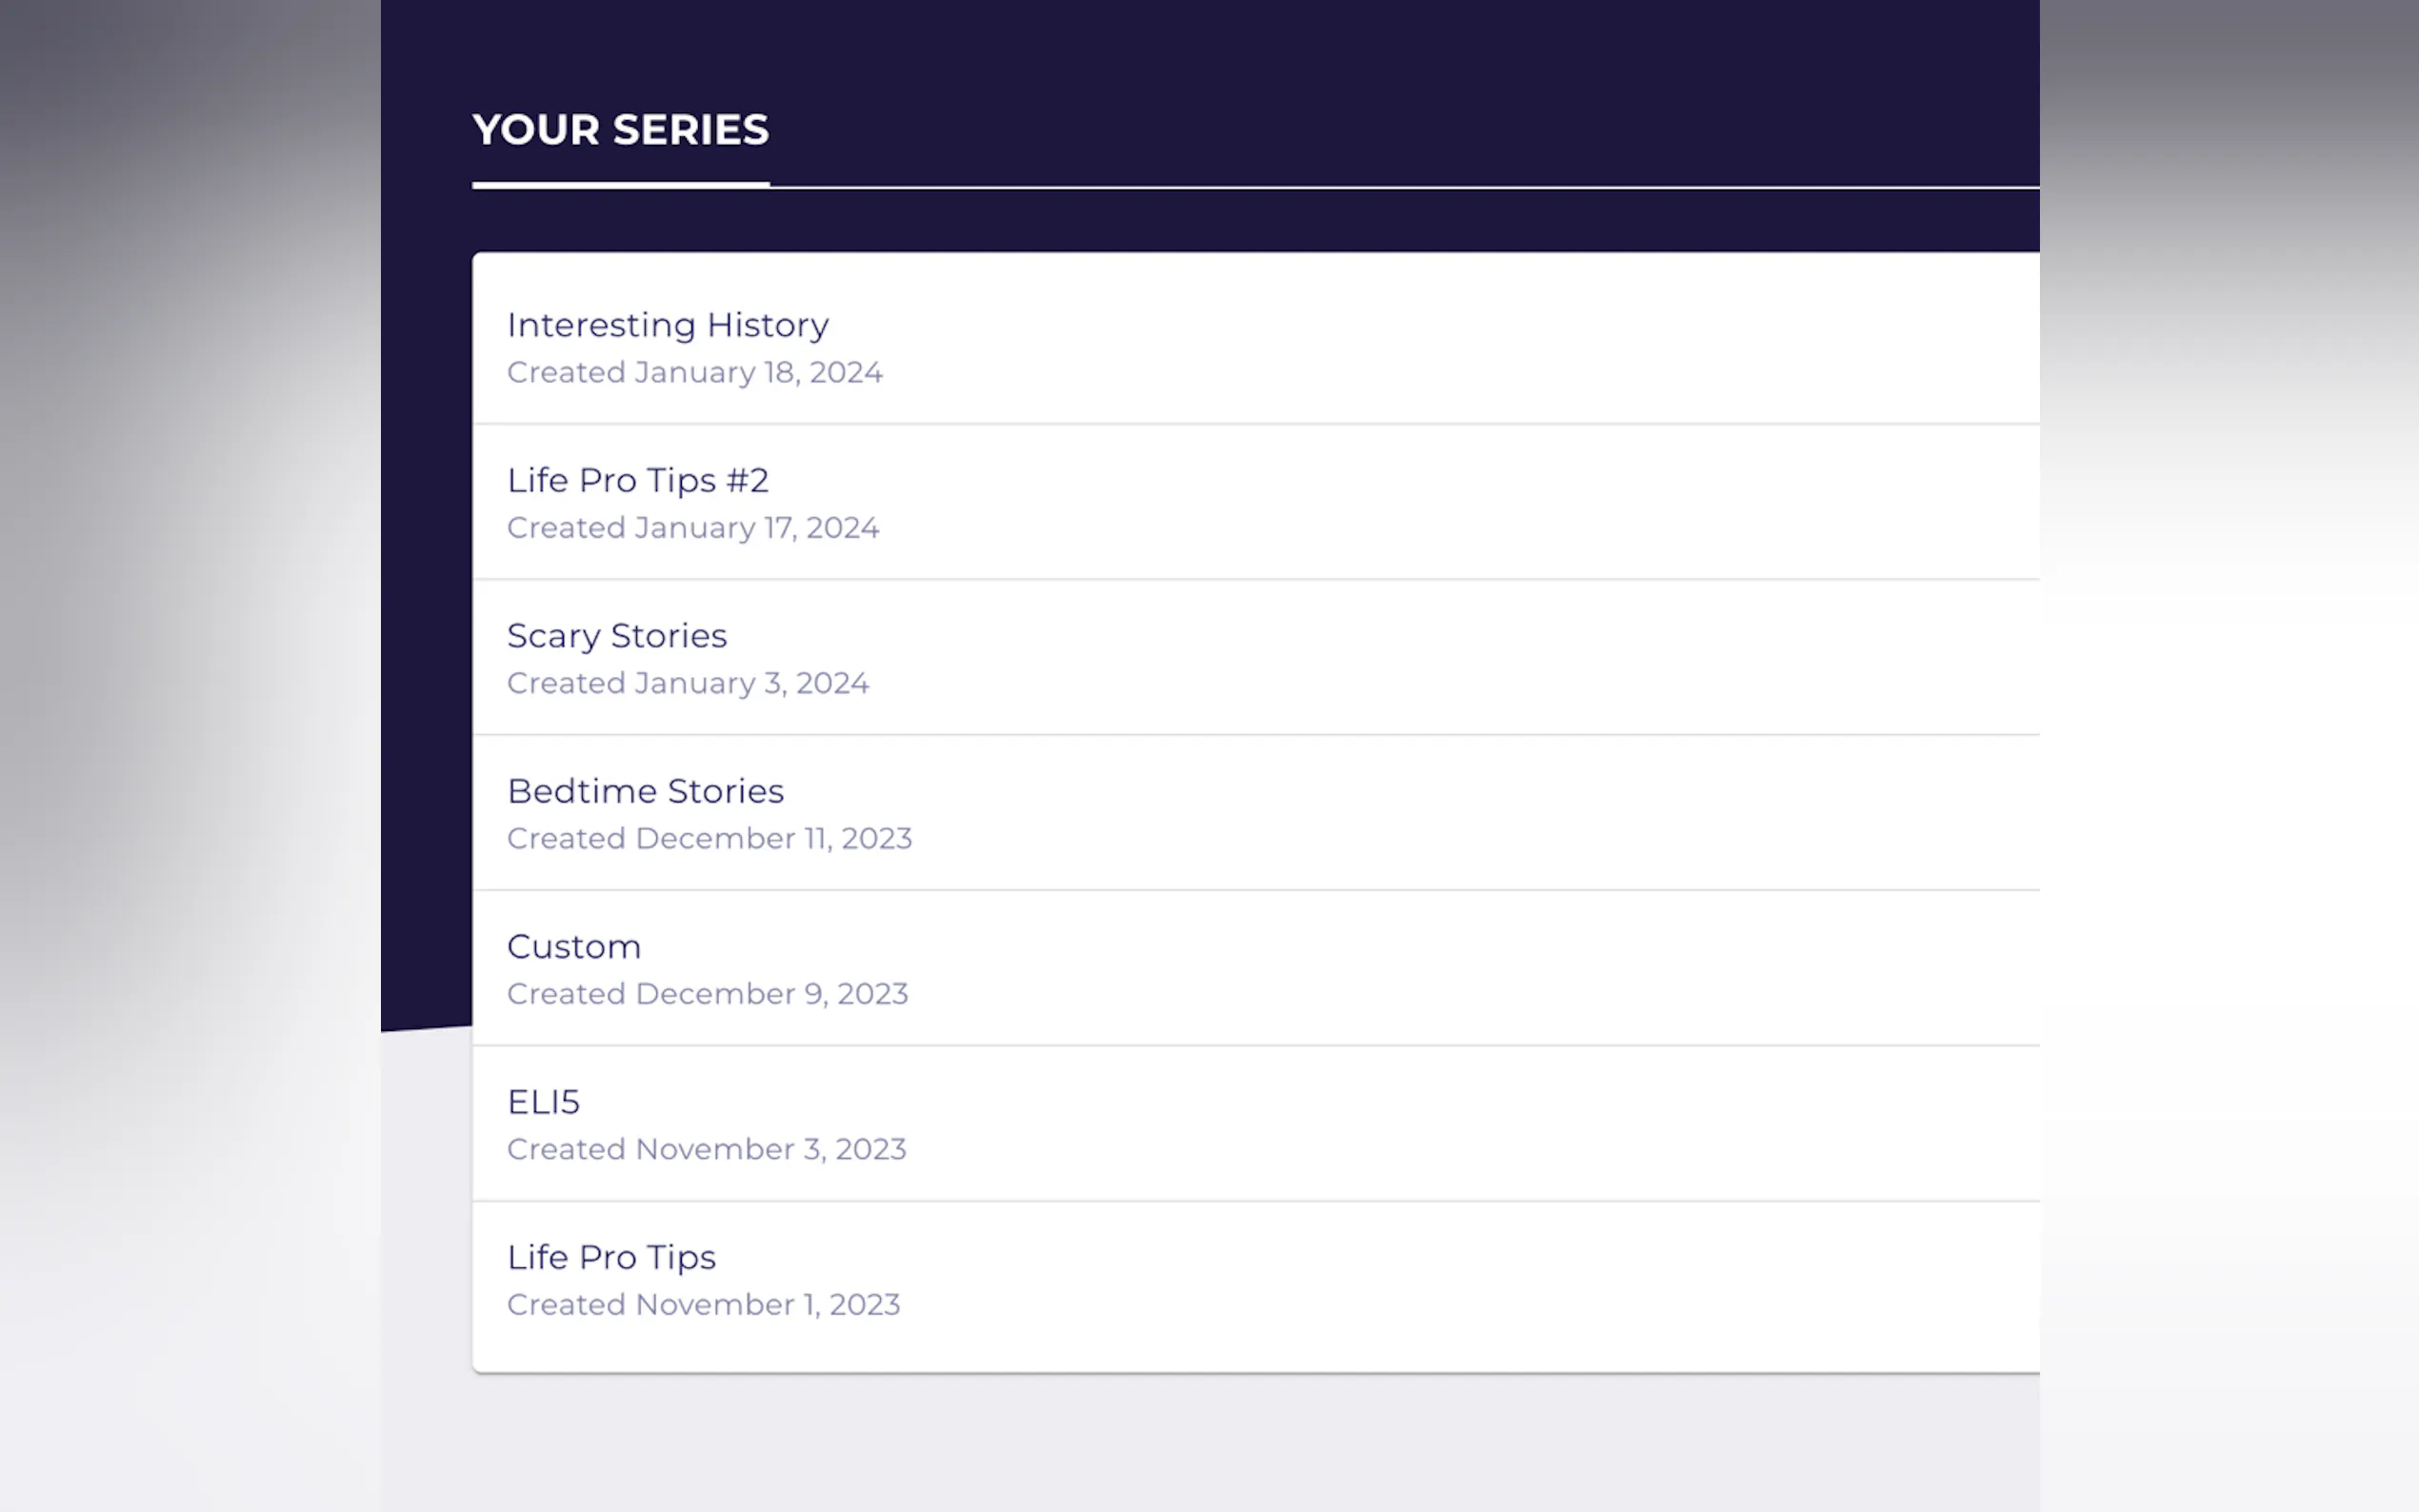Click the white underline beneath YOUR SERIES
This screenshot has width=2419, height=1512.
(620, 185)
